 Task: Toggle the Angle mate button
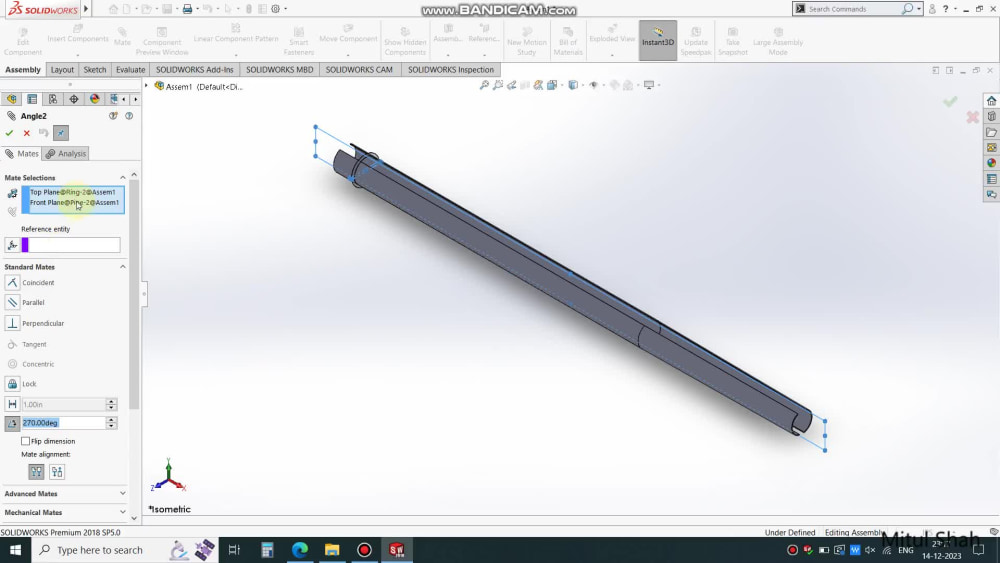pyautogui.click(x=12, y=423)
